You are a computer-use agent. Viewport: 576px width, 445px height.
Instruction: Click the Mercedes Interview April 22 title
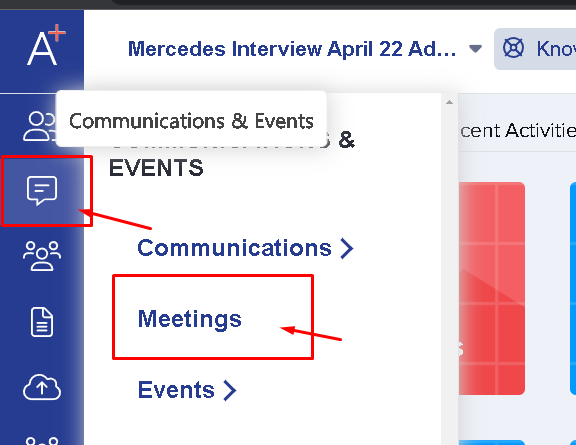coord(292,49)
